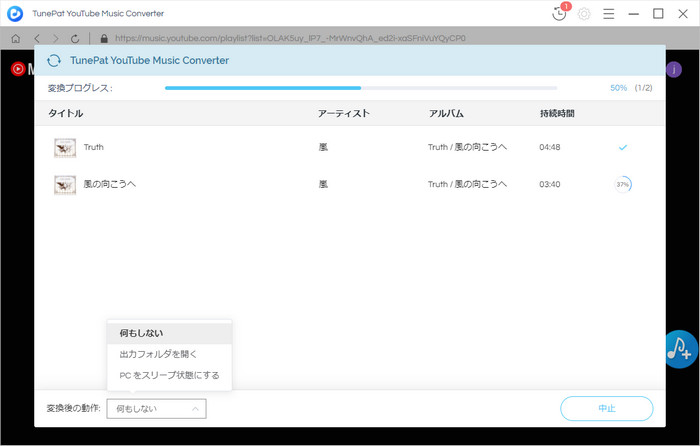Image resolution: width=700 pixels, height=446 pixels.
Task: Select the Truth song title
Action: click(94, 147)
